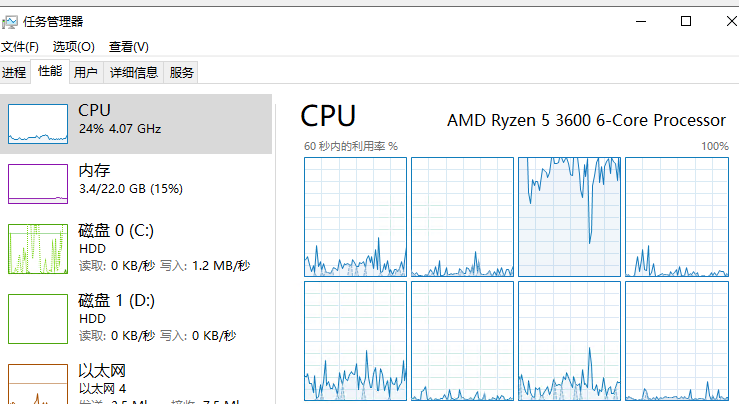Select the 以太网 orange graph thumbnail

tap(38, 384)
